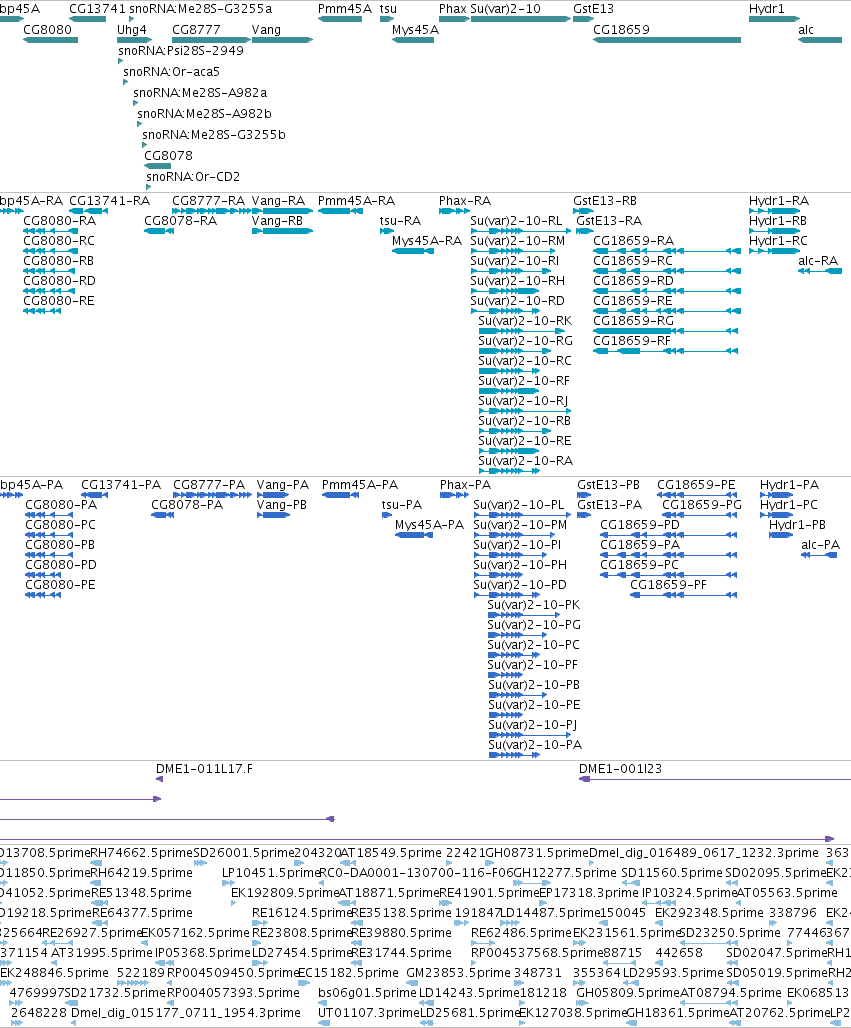
Task: Click the Uhg4 gene label
Action: point(132,30)
